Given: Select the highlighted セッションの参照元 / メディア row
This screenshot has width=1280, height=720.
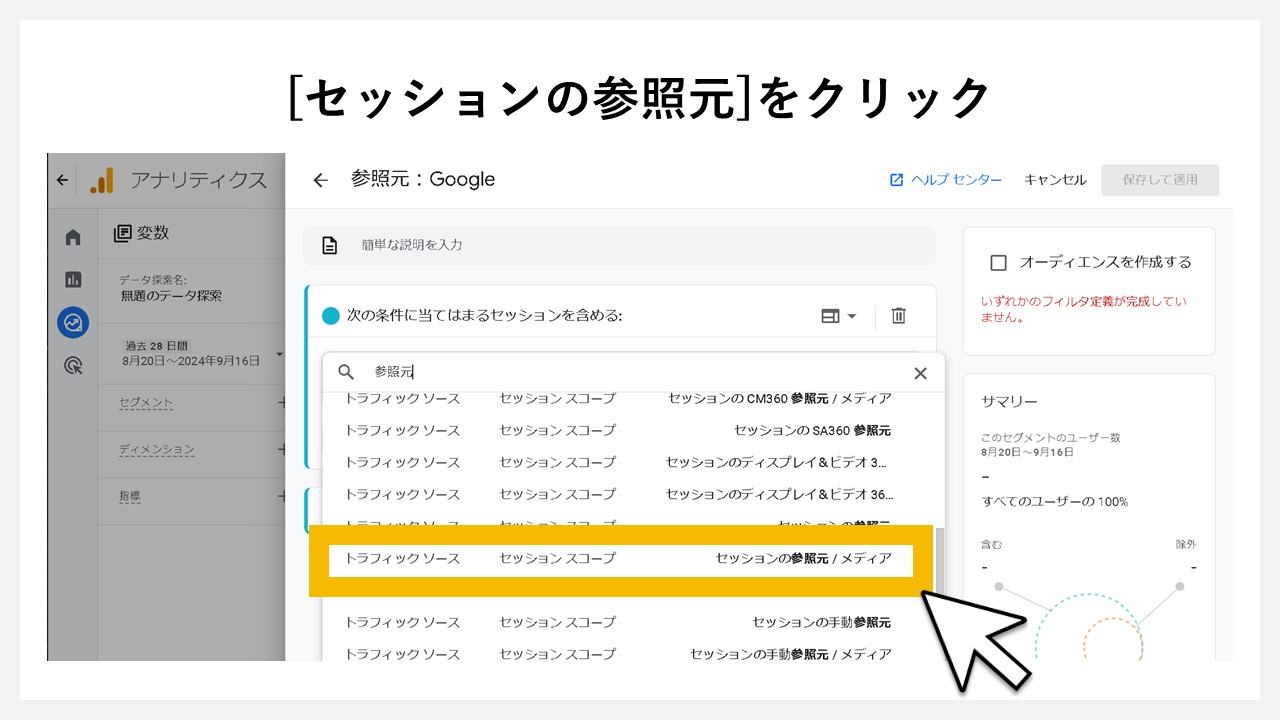Looking at the screenshot, I should pyautogui.click(x=620, y=559).
